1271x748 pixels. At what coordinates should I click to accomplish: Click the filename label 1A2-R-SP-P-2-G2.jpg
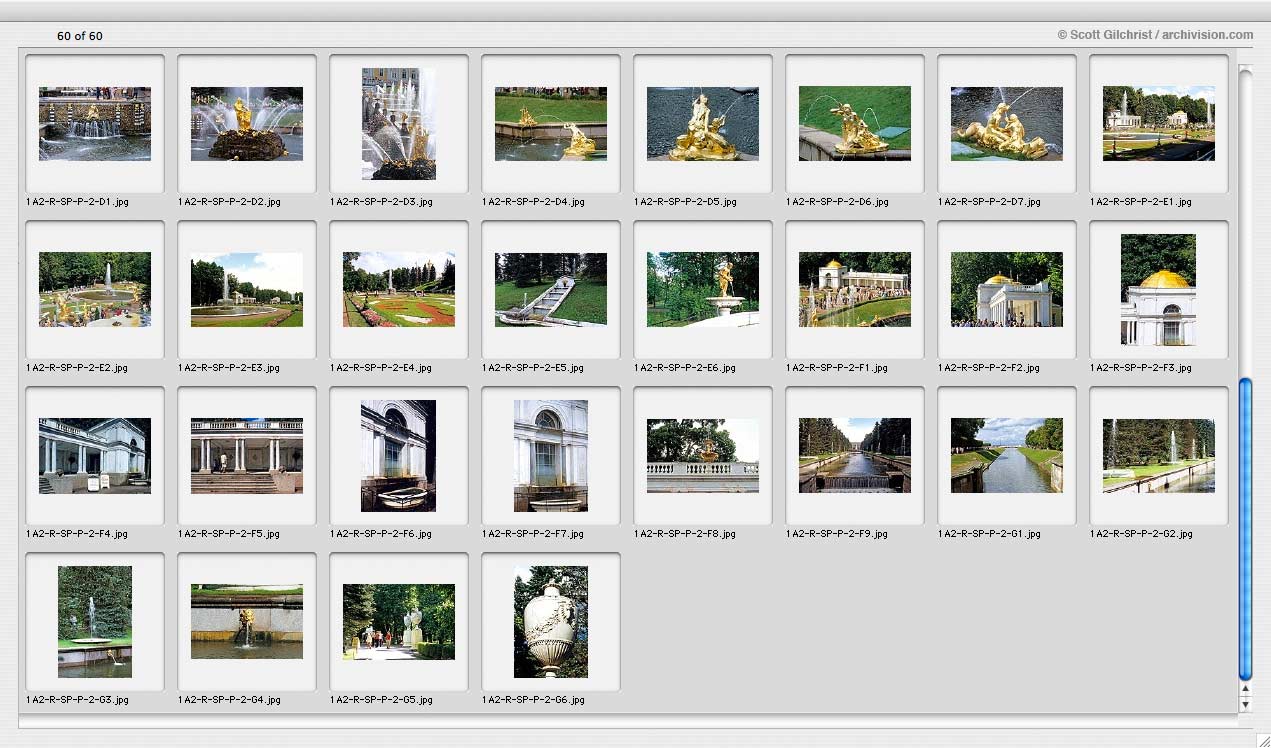click(x=1141, y=534)
